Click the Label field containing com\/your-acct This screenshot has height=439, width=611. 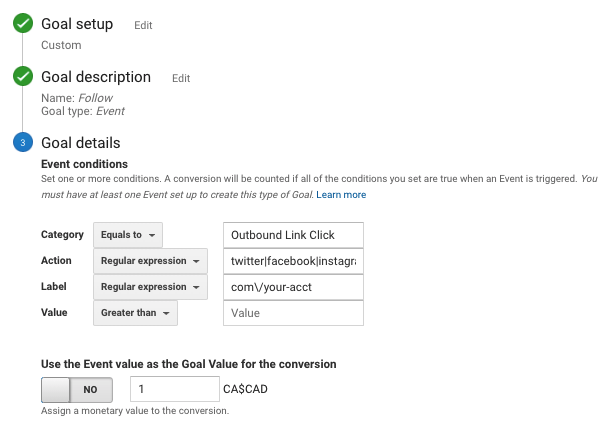(293, 287)
